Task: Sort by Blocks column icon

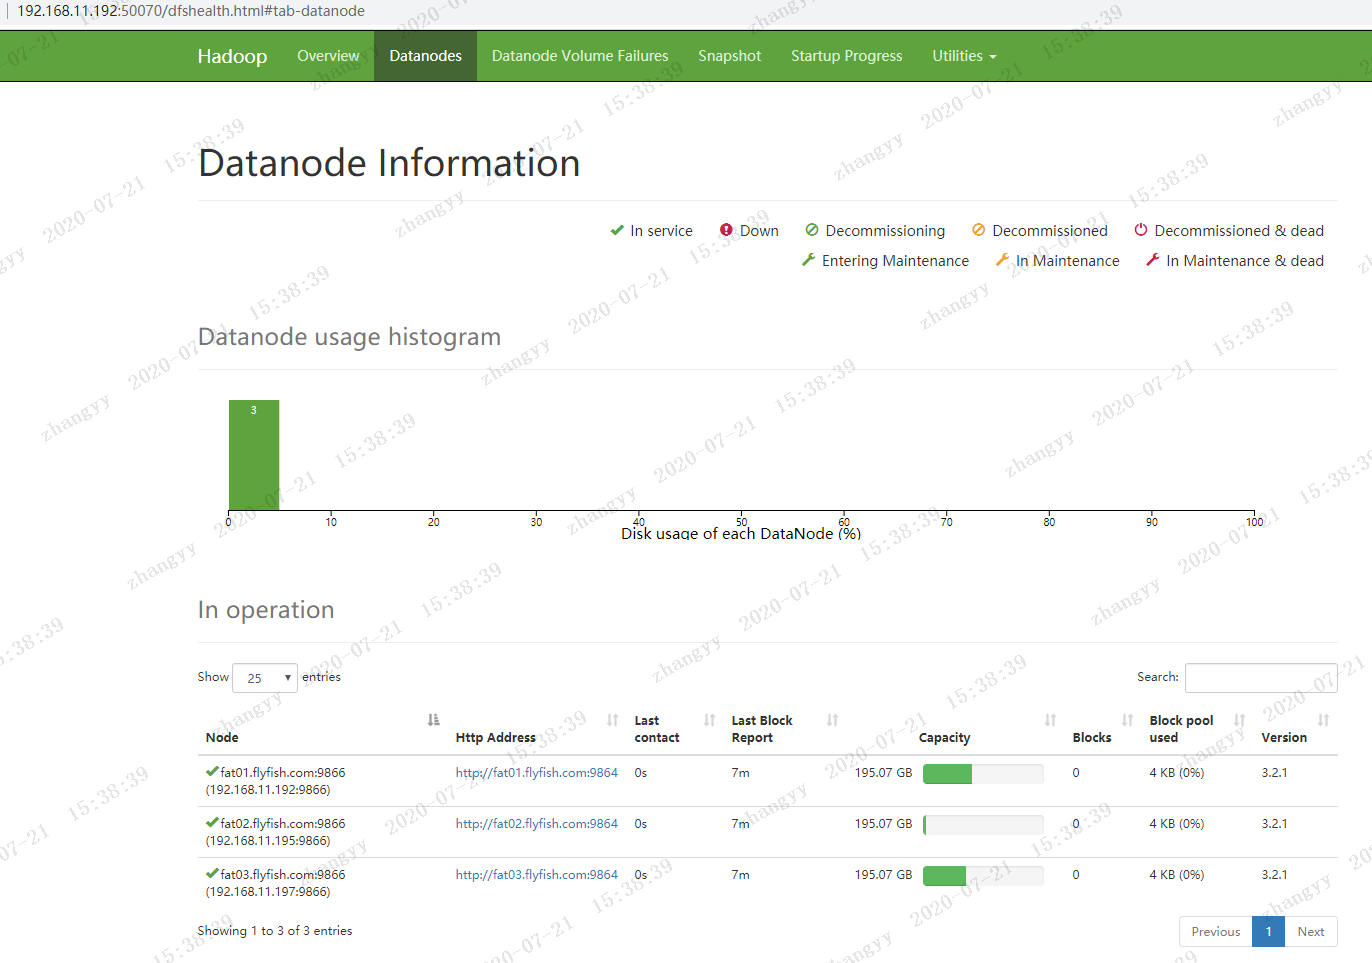Action: point(1128,720)
